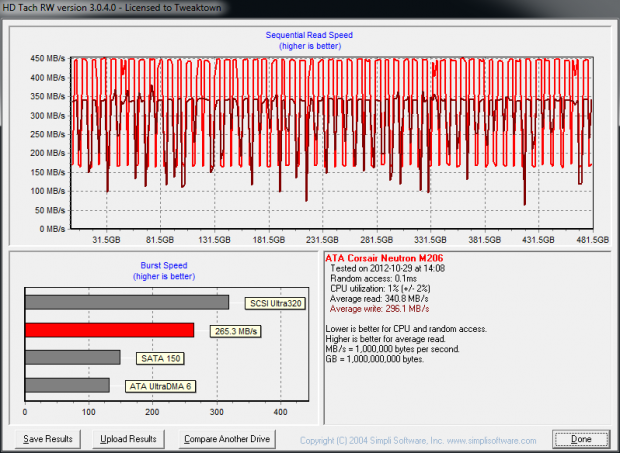Click the 131.5GB axis label
620x453 pixels.
pyautogui.click(x=214, y=240)
